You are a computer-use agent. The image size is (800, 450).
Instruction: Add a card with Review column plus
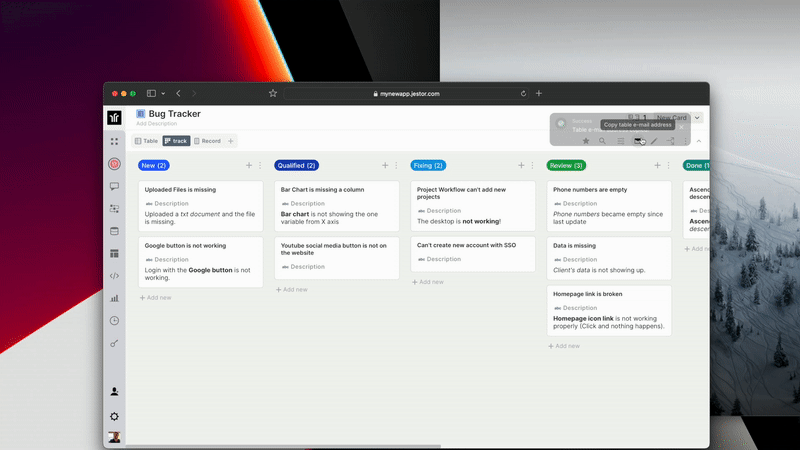point(657,165)
